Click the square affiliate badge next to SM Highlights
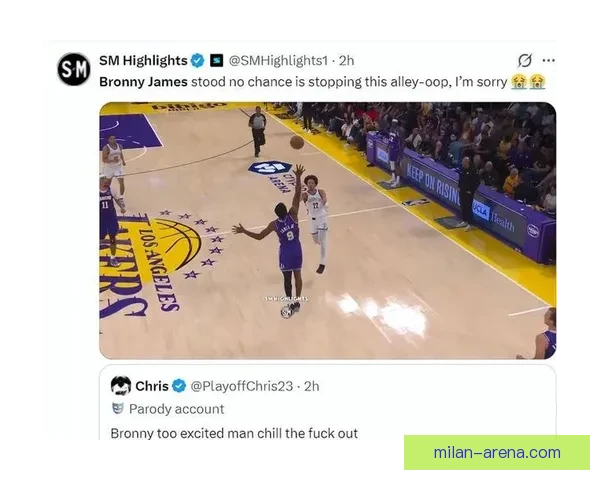This screenshot has width=600, height=480. click(x=217, y=60)
